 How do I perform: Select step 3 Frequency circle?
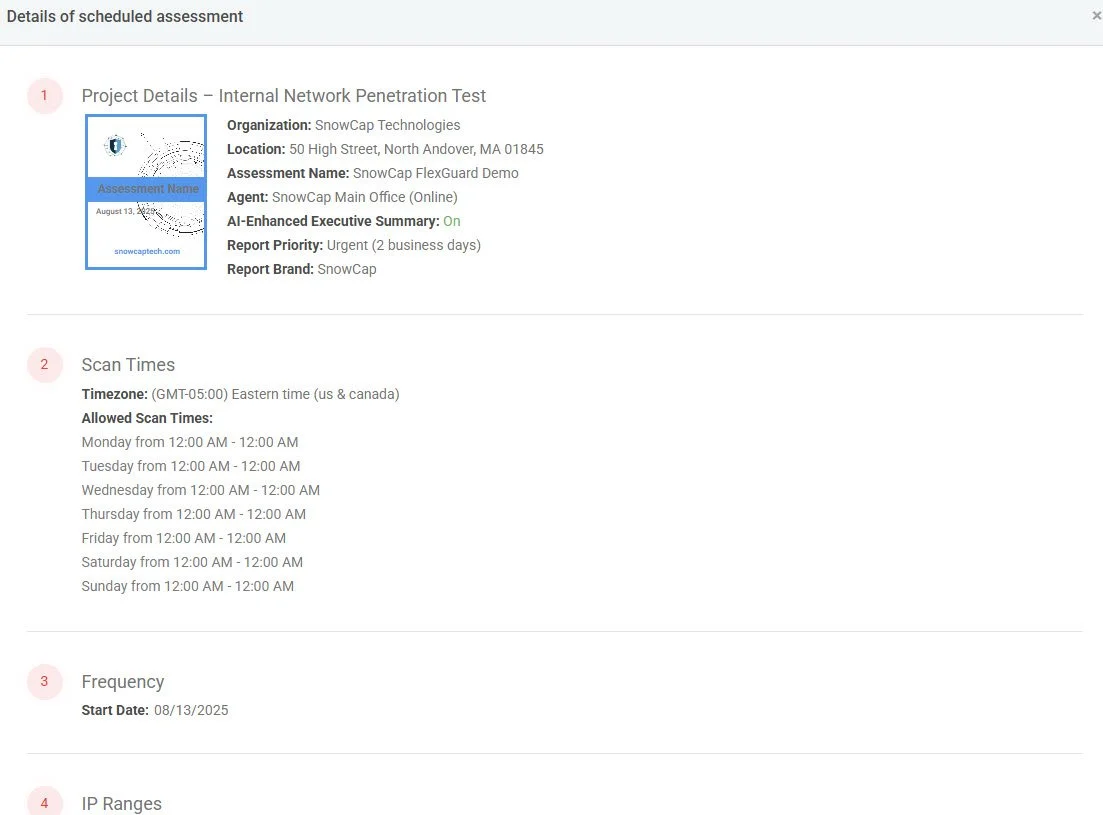click(x=44, y=681)
